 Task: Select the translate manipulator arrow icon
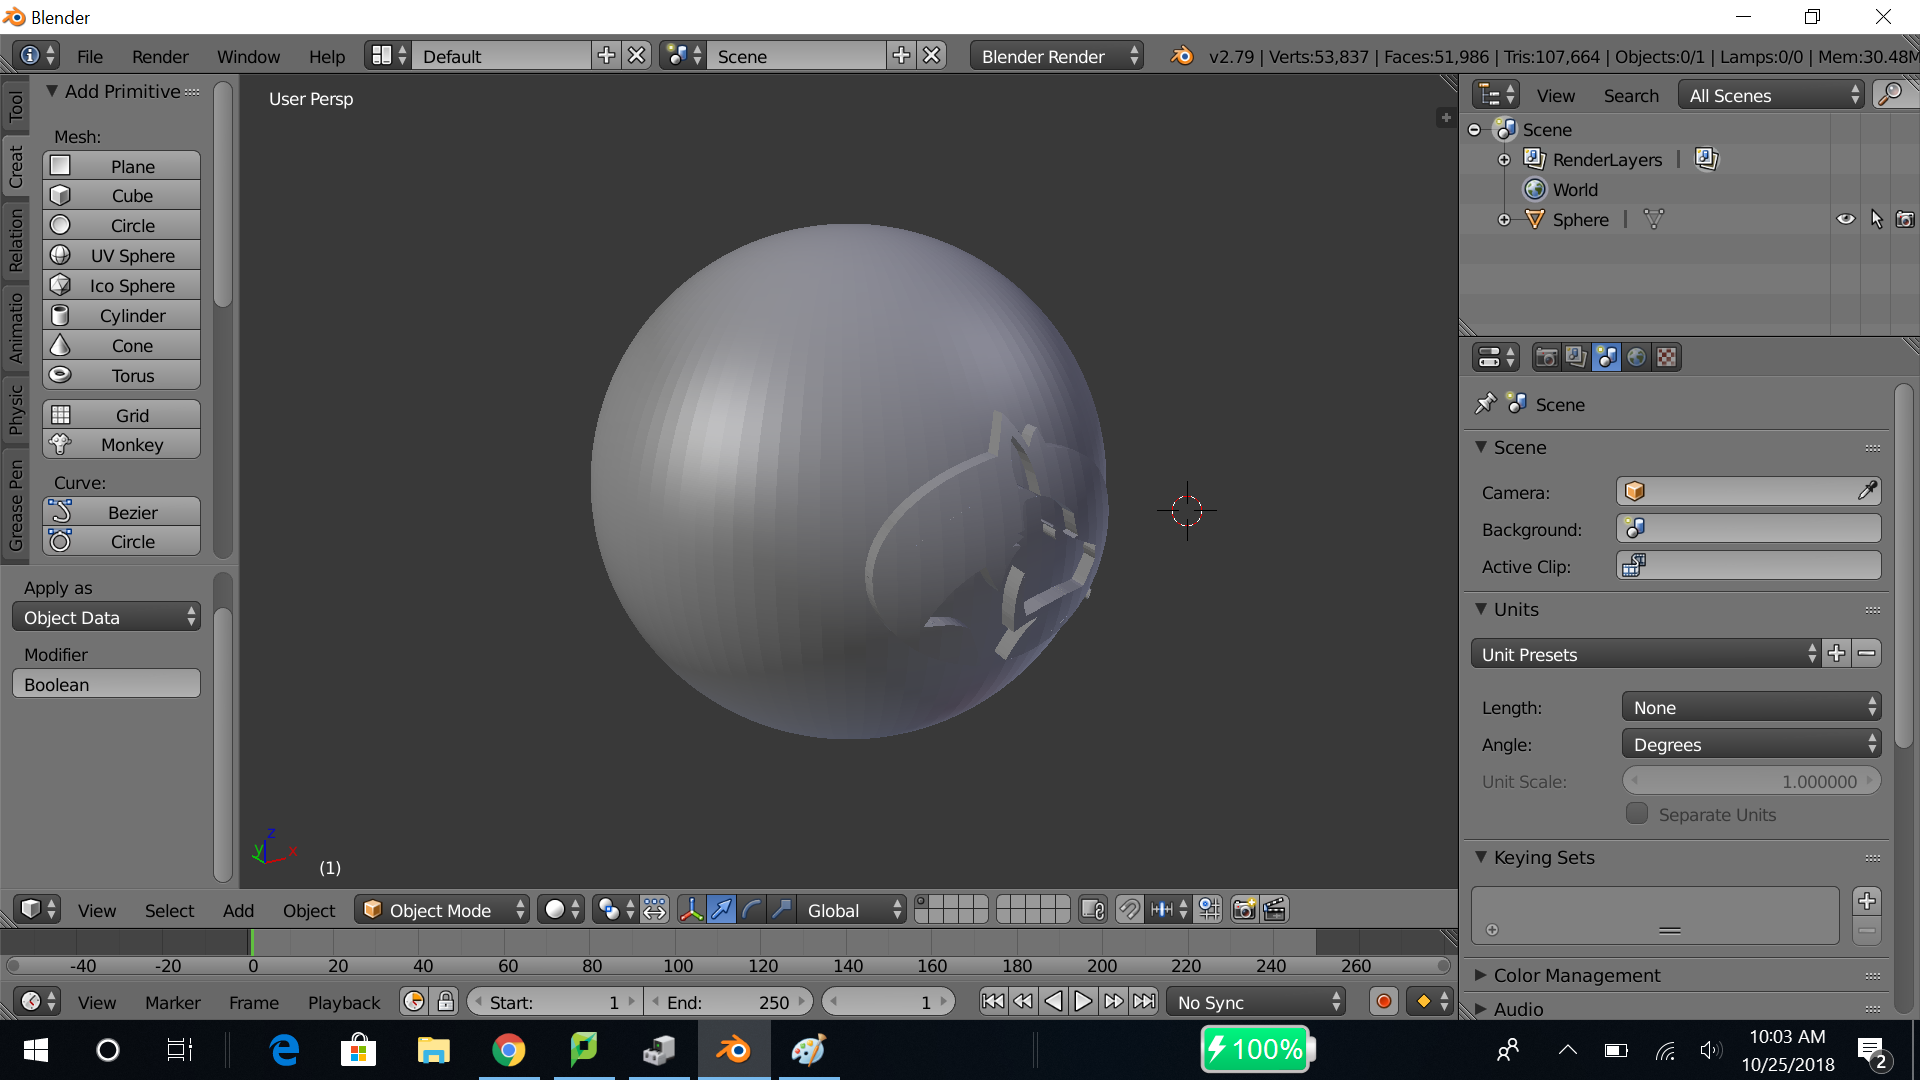721,910
